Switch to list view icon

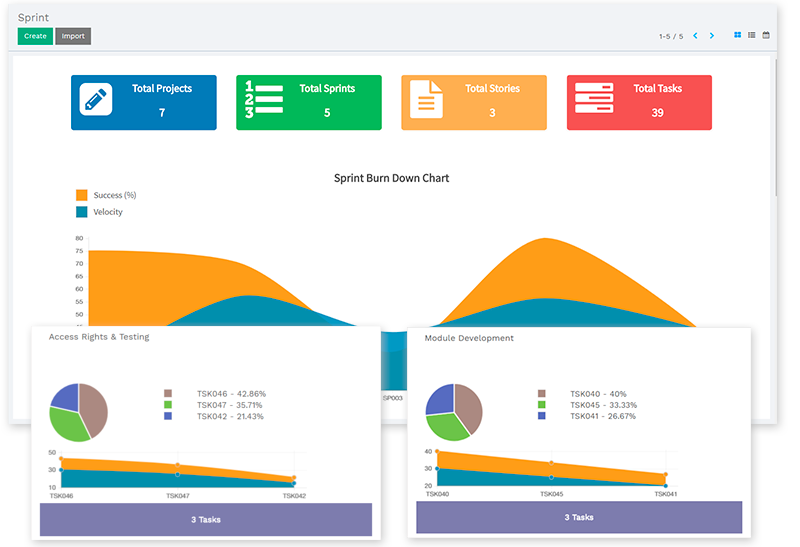[x=752, y=35]
